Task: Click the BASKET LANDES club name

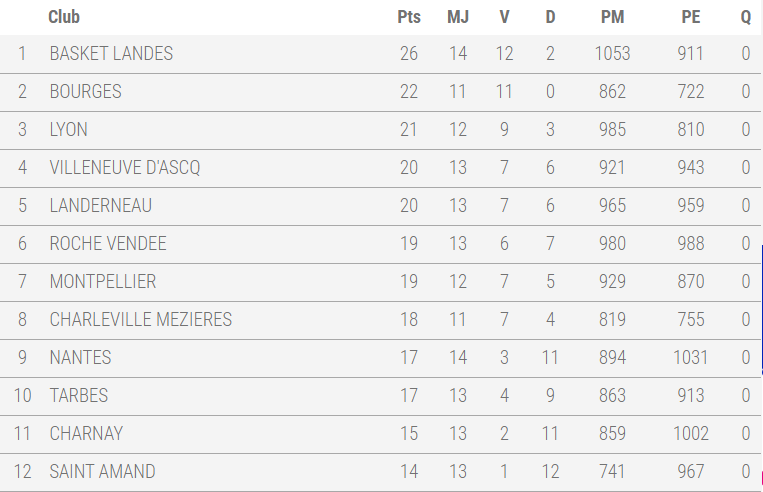Action: [x=111, y=54]
